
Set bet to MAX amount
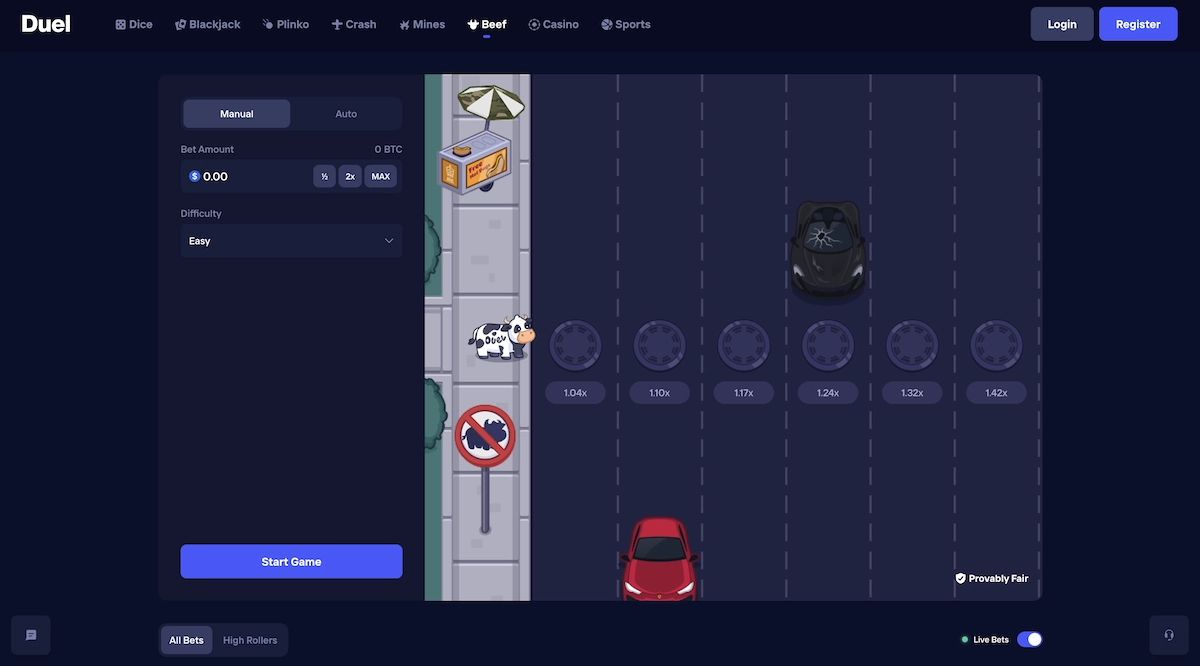pos(380,175)
